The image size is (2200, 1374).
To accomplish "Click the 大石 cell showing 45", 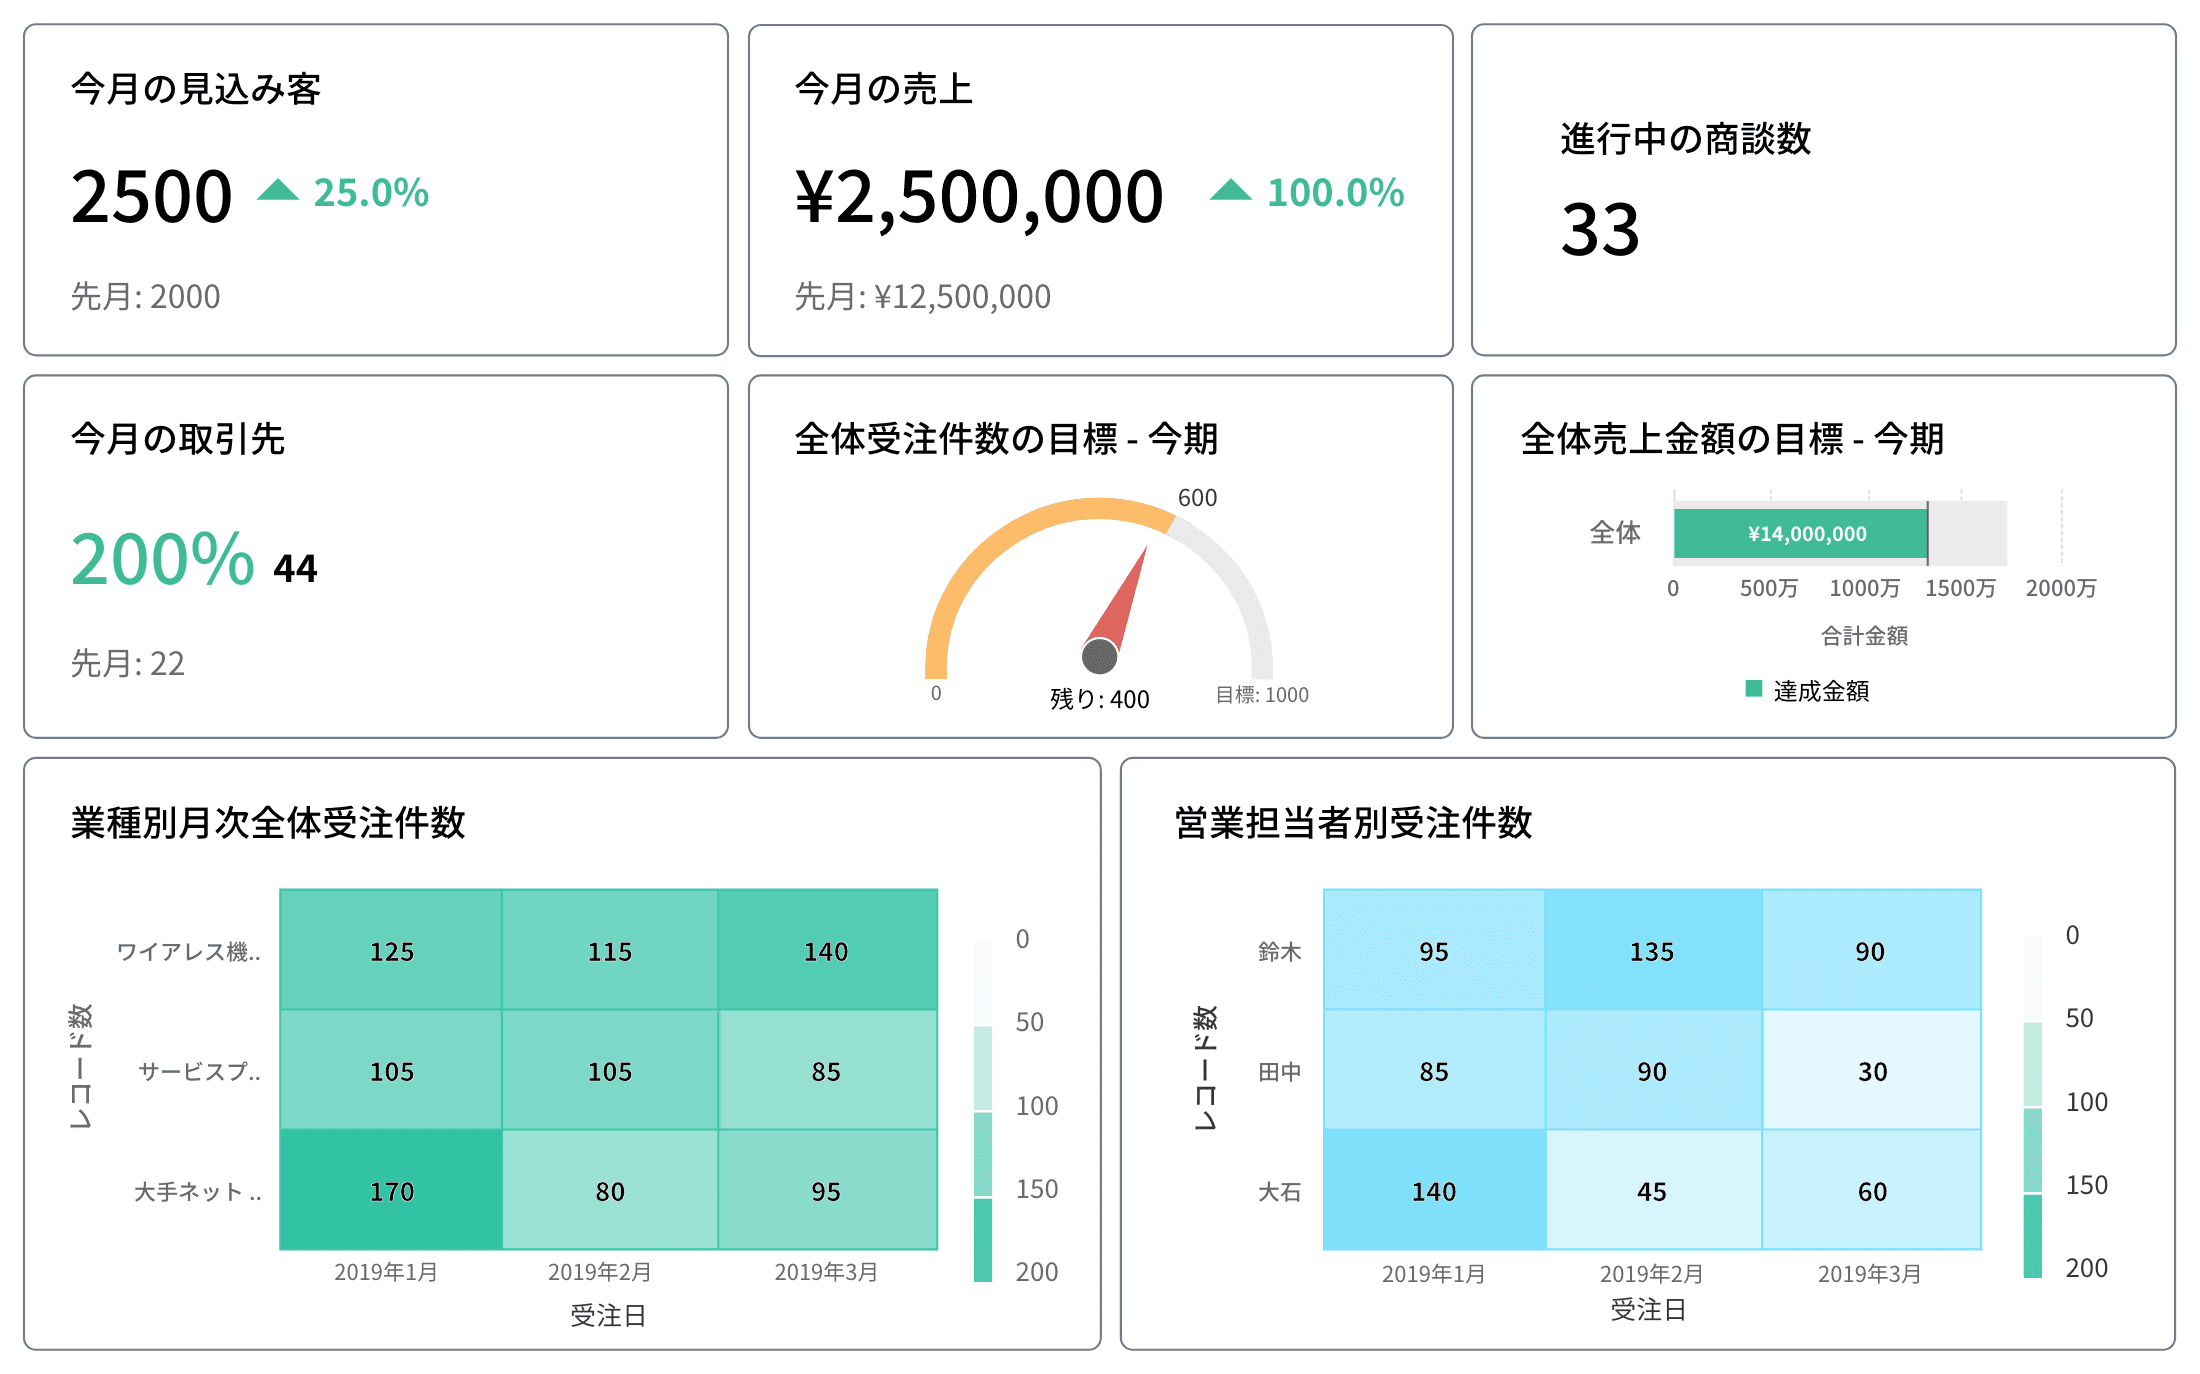I will pos(1652,1190).
